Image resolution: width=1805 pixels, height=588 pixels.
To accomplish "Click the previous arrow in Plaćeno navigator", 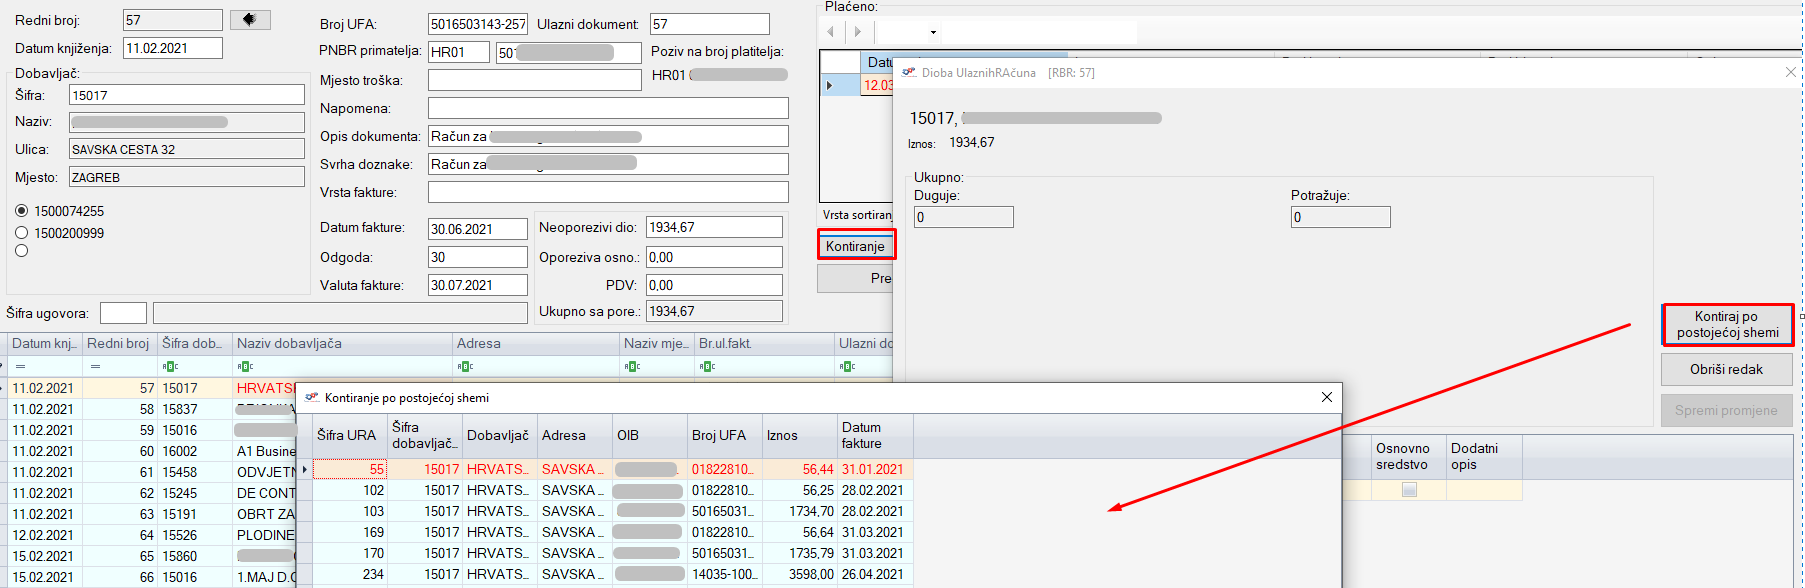I will (831, 32).
